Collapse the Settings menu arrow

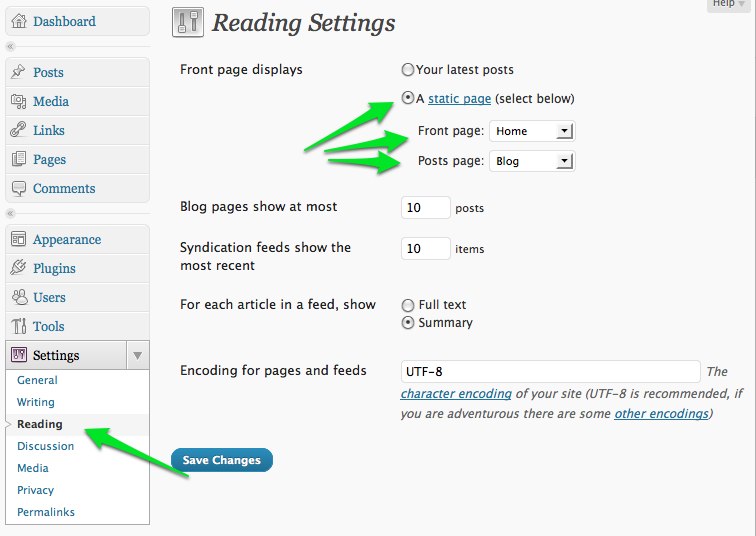[x=138, y=355]
